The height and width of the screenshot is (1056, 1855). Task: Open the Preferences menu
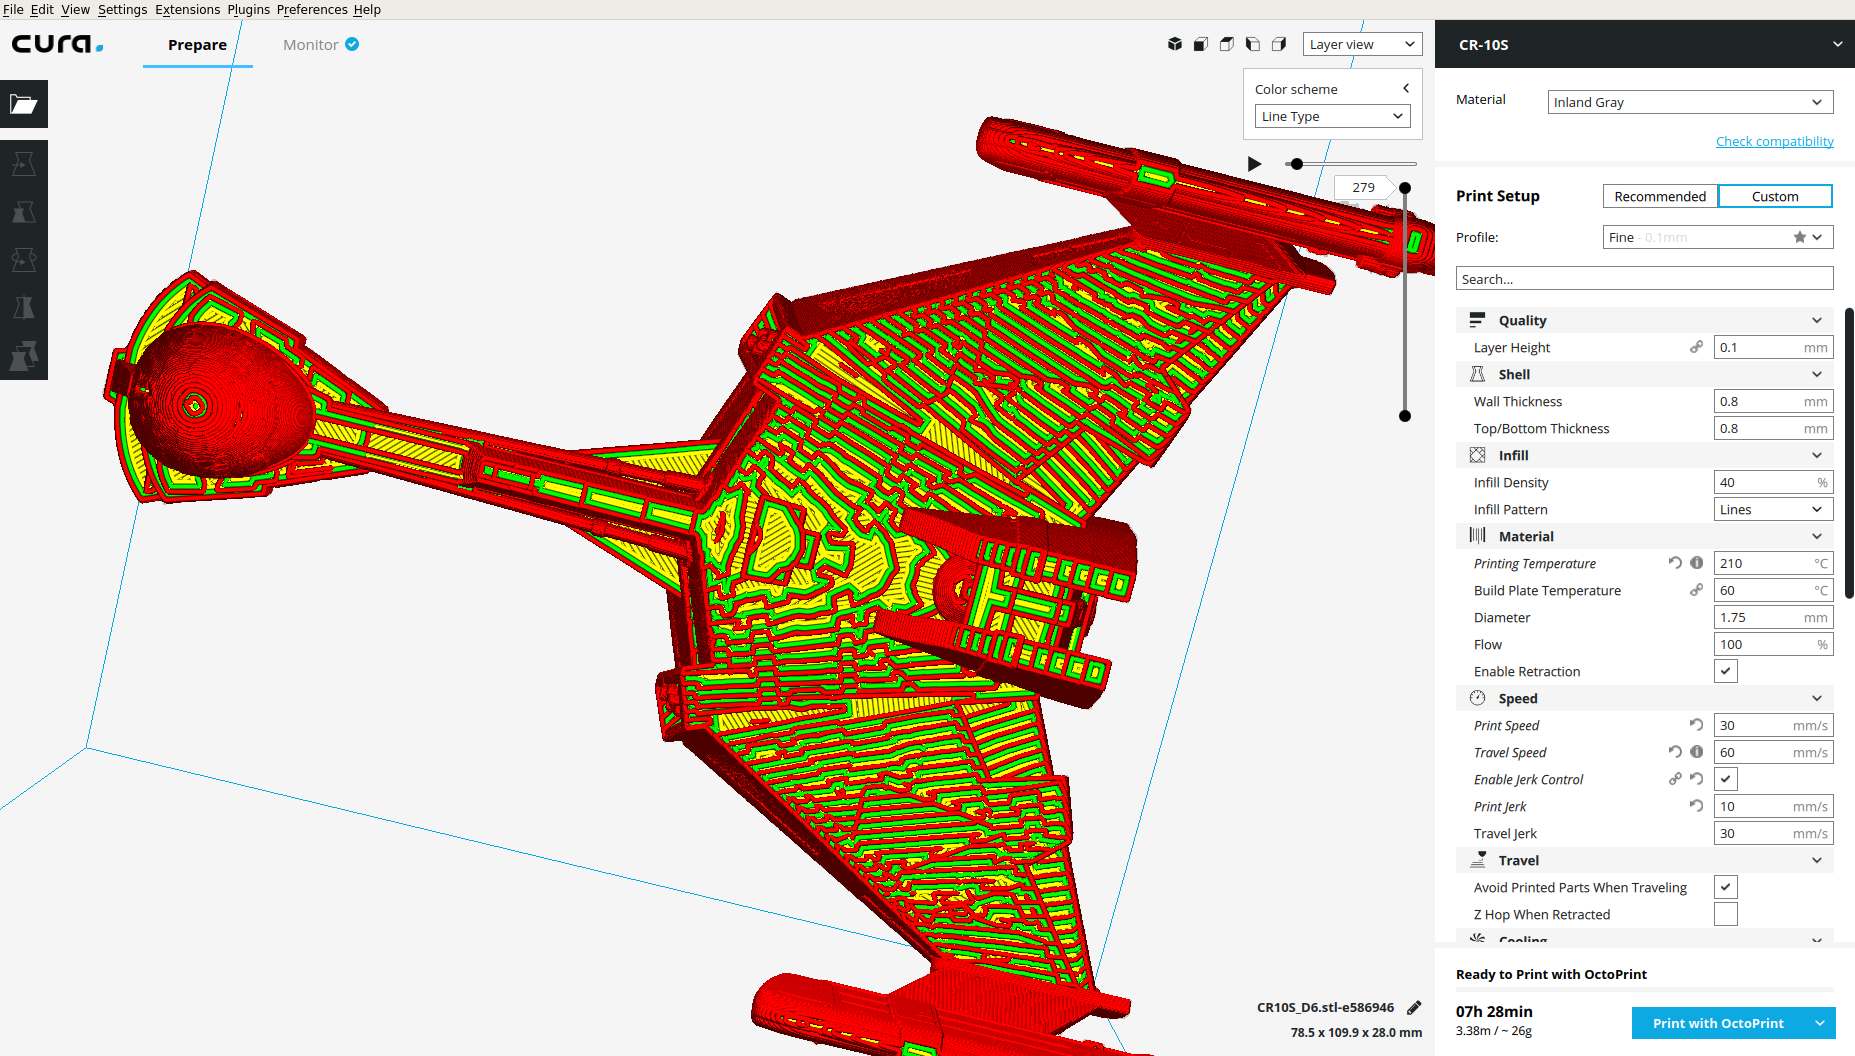coord(312,9)
